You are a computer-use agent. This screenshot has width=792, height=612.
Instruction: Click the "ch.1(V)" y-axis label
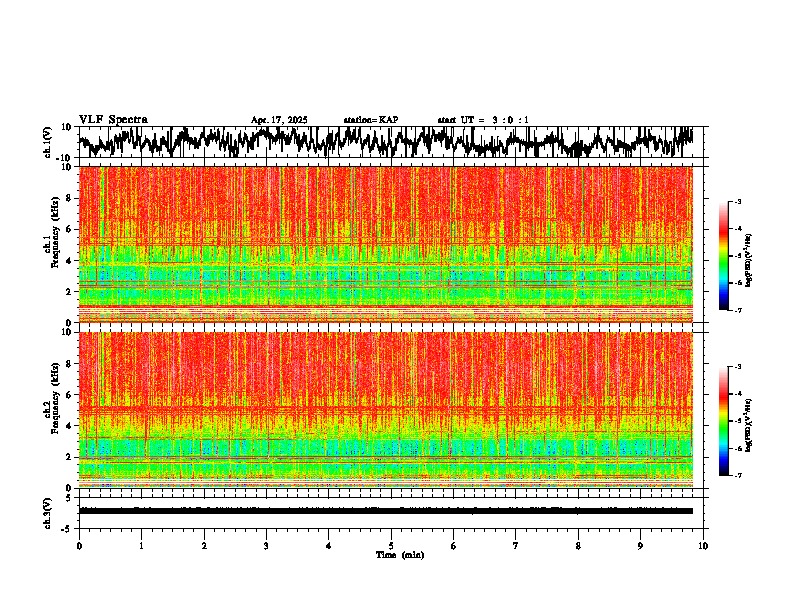[48, 142]
